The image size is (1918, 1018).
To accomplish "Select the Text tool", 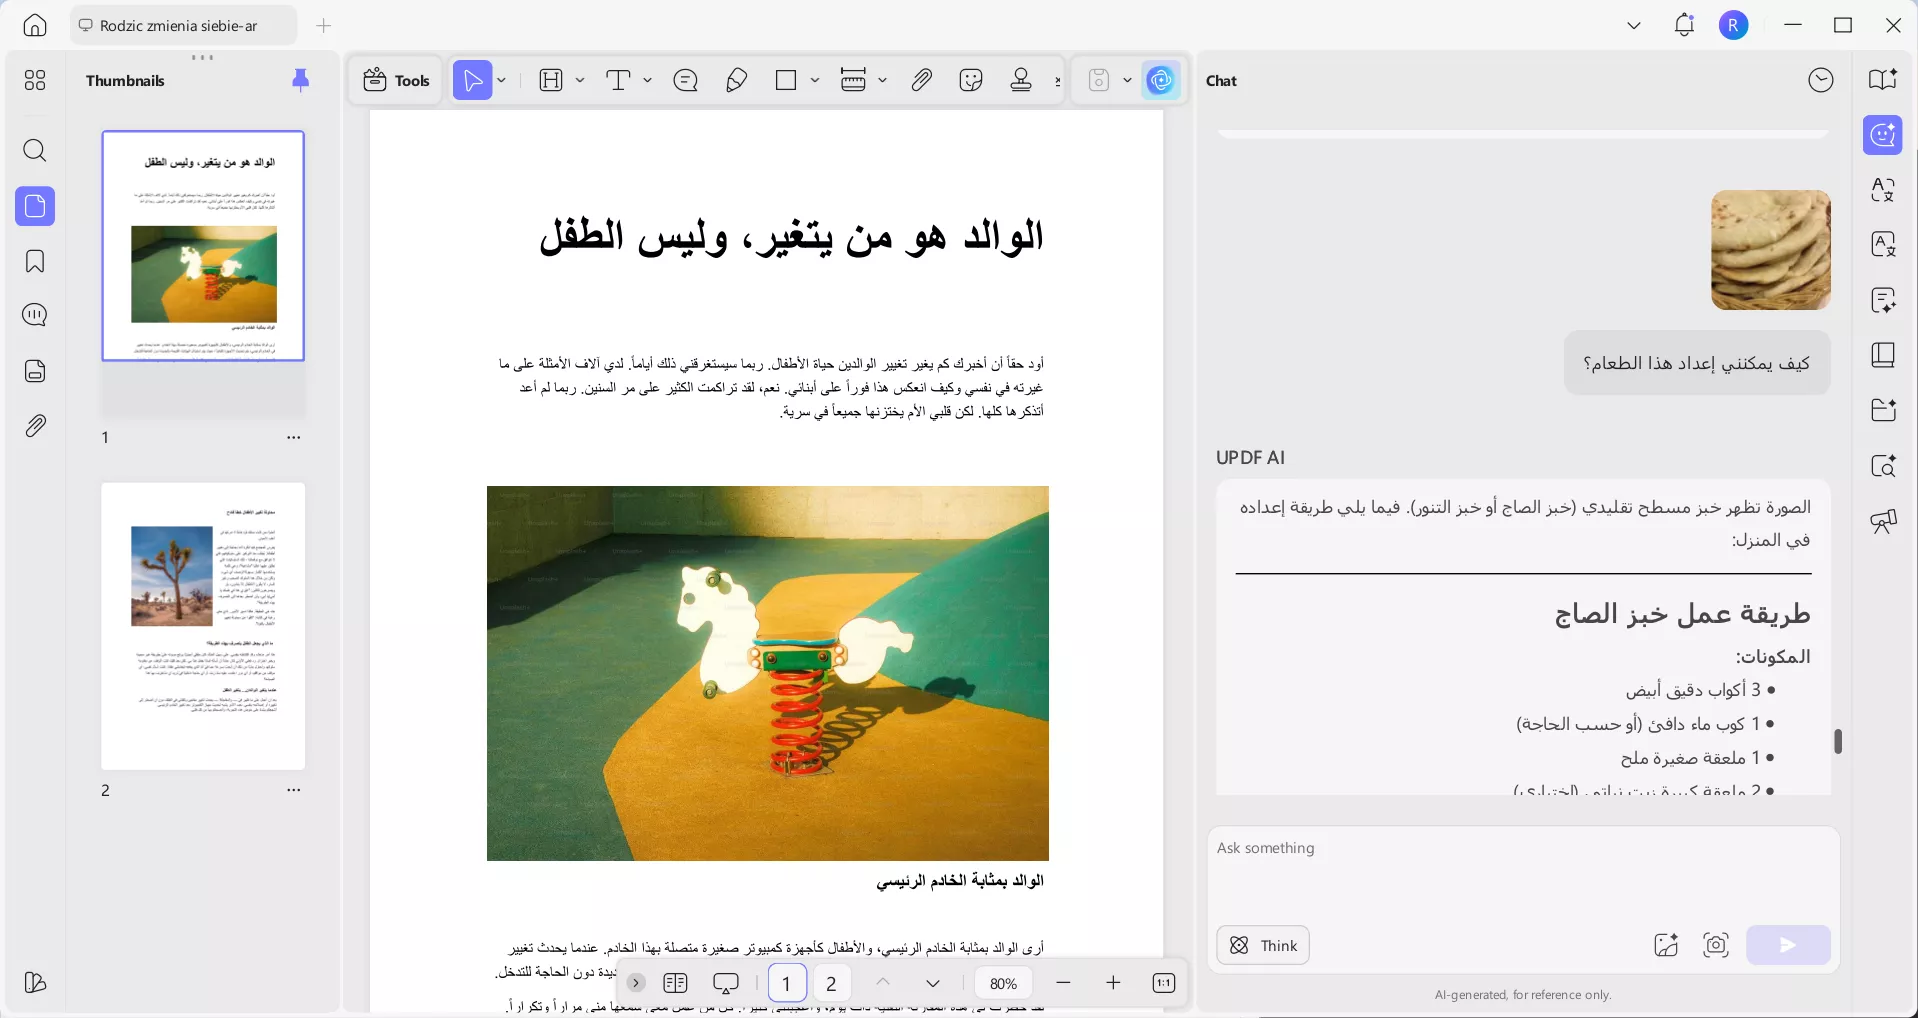I will click(619, 80).
